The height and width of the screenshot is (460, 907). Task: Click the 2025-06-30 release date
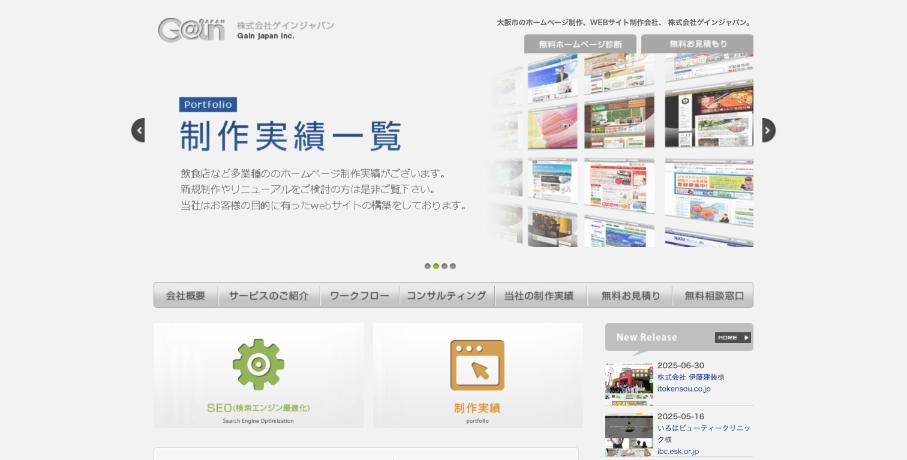pyautogui.click(x=681, y=366)
